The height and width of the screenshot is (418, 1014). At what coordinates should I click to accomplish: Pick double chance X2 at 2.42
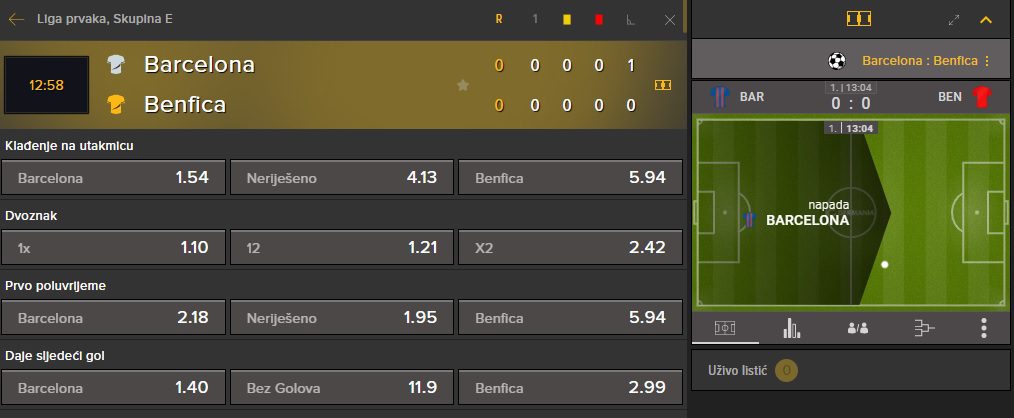coord(570,247)
